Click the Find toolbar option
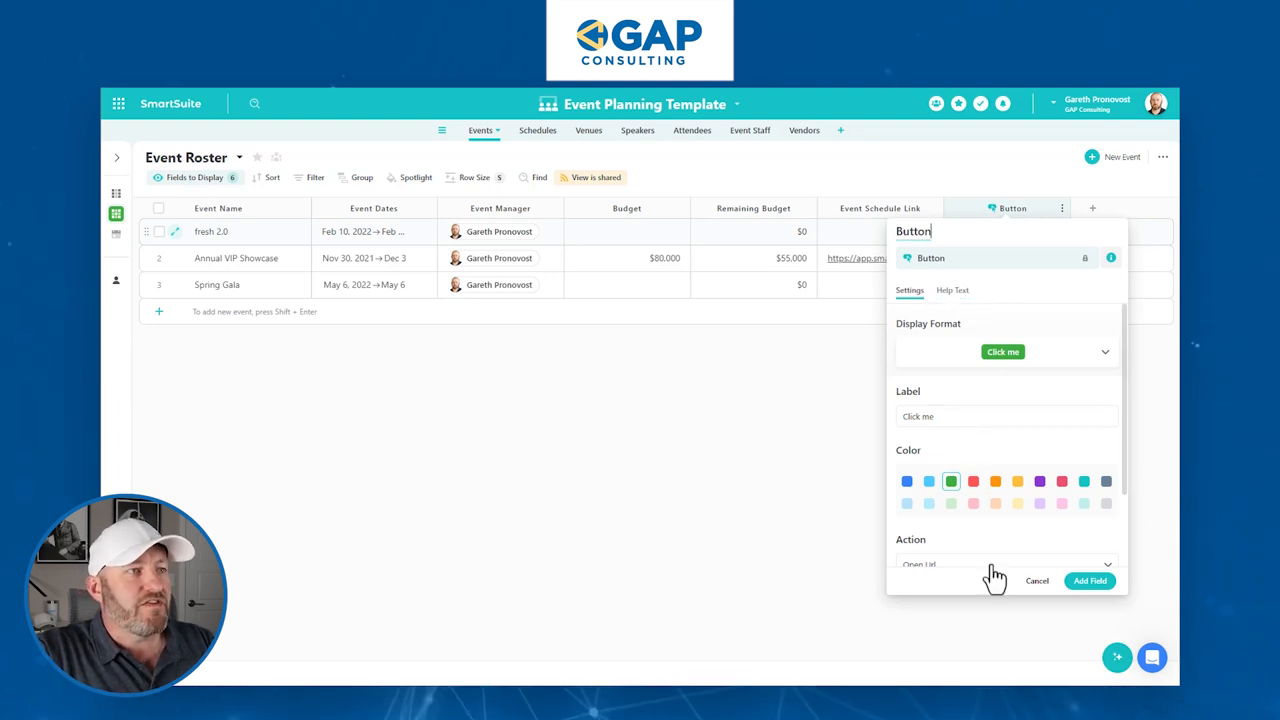 coord(532,178)
